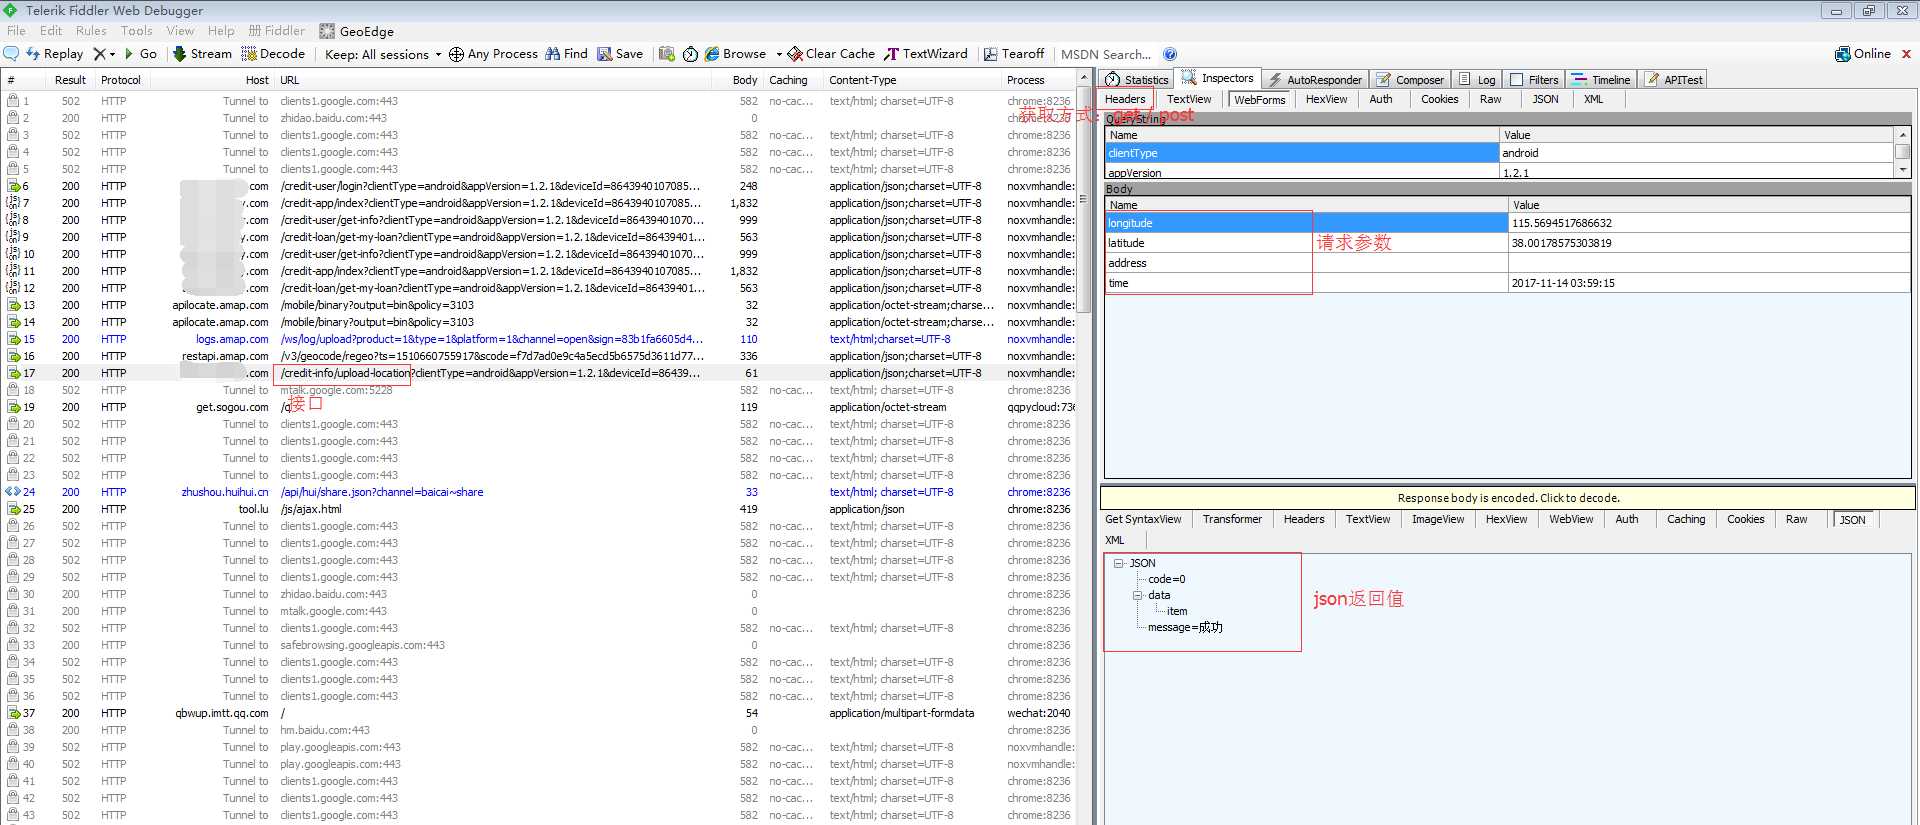This screenshot has height=825, width=1920.
Task: Sort sessions by Result column header
Action: [x=70, y=80]
